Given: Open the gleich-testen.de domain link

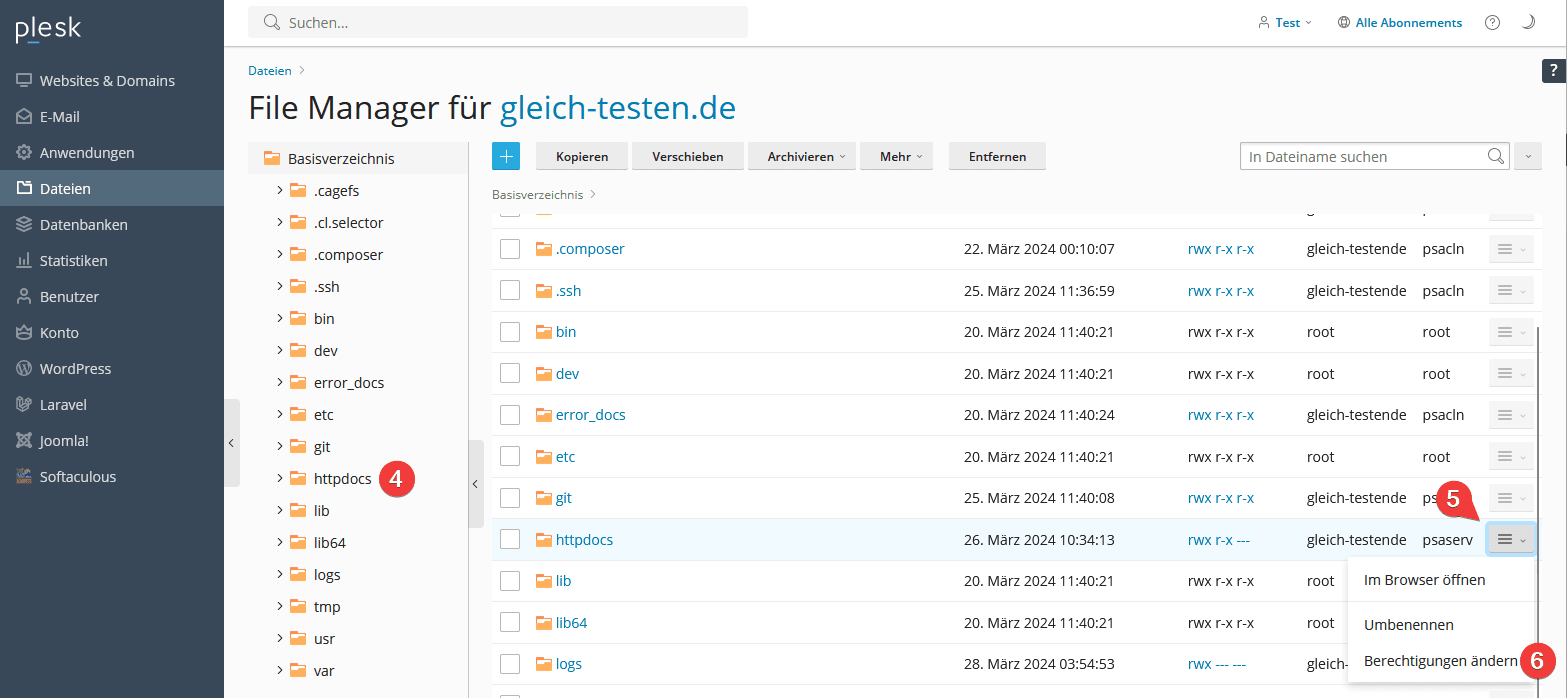Looking at the screenshot, I should pyautogui.click(x=617, y=107).
